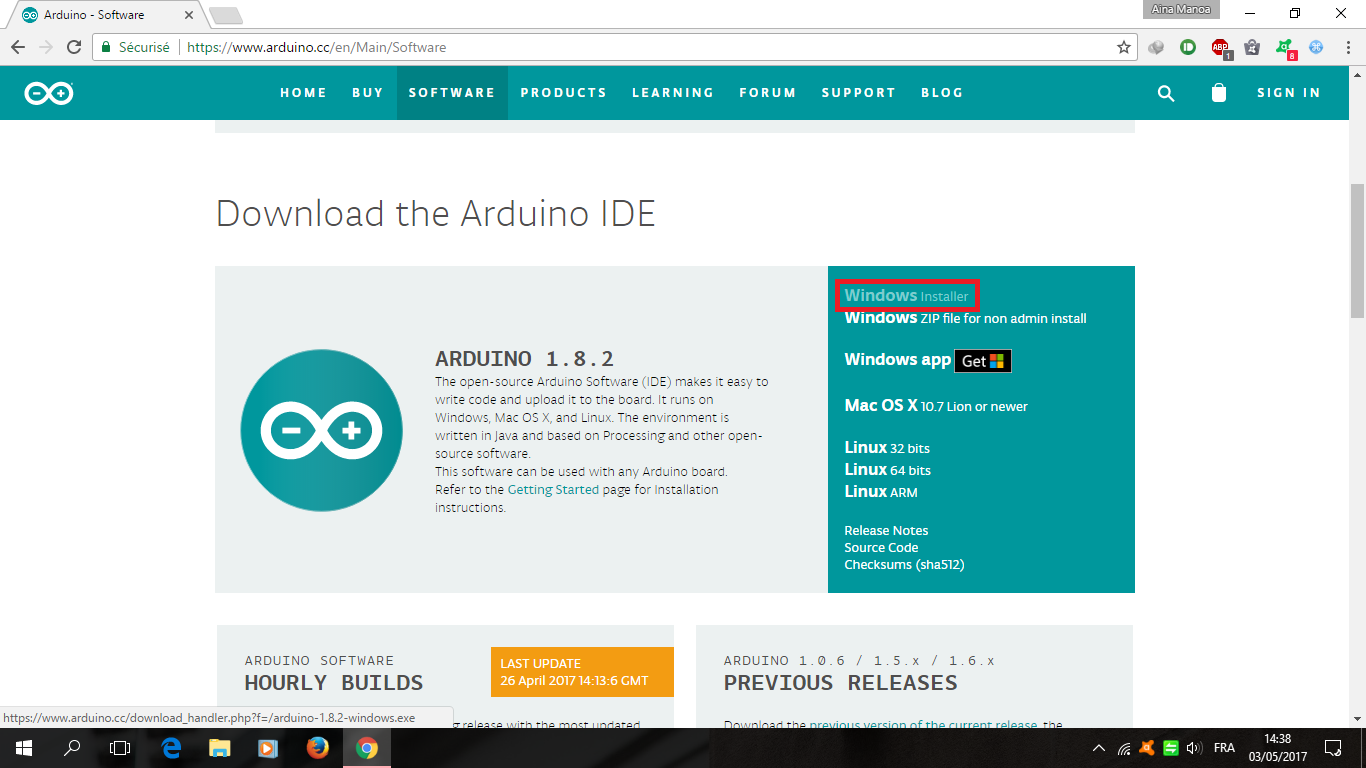Click the browser forward arrow
This screenshot has width=1366, height=768.
tap(46, 47)
